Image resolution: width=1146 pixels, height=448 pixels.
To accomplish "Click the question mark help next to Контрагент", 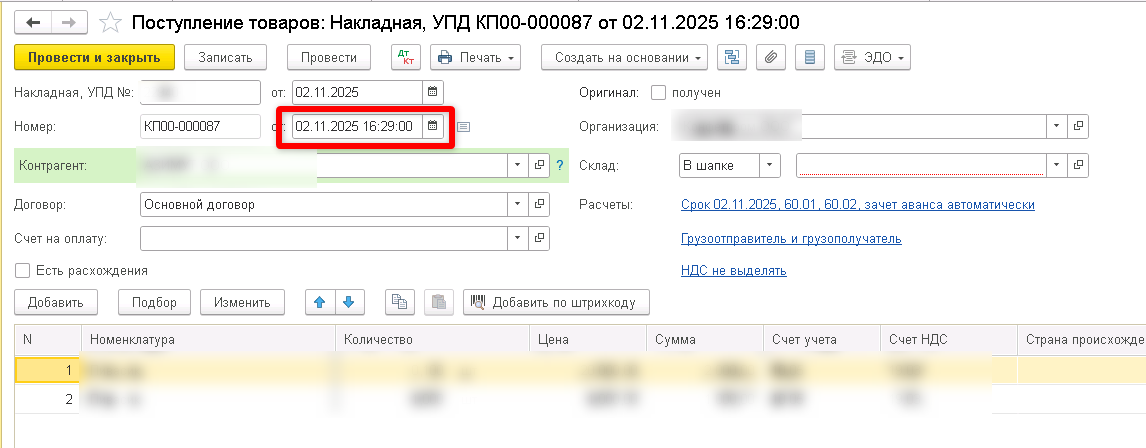I will (x=560, y=165).
